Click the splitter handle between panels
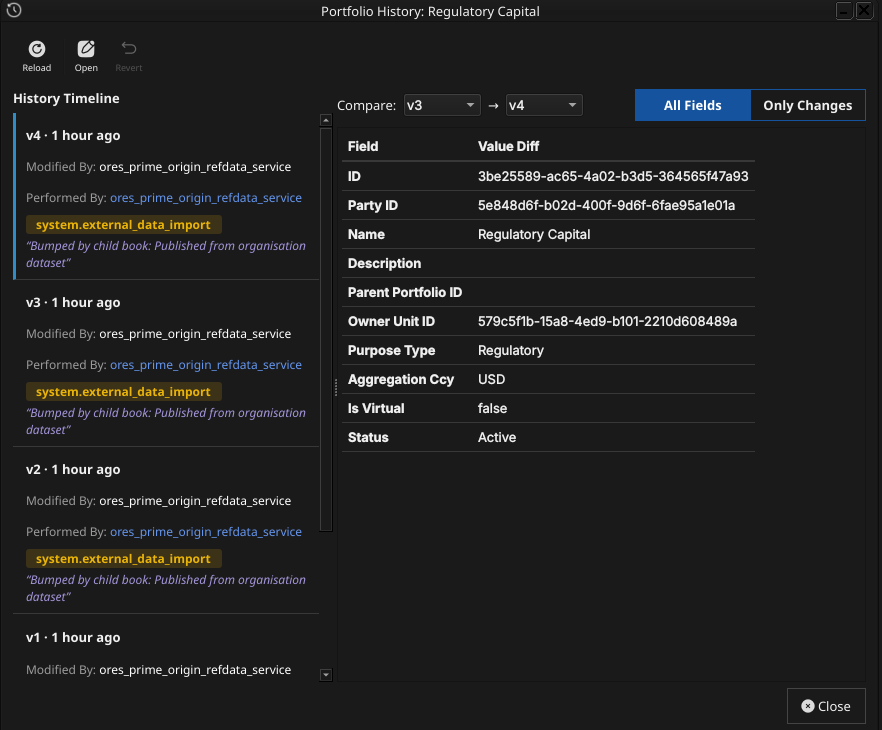This screenshot has width=882, height=730. pyautogui.click(x=336, y=388)
